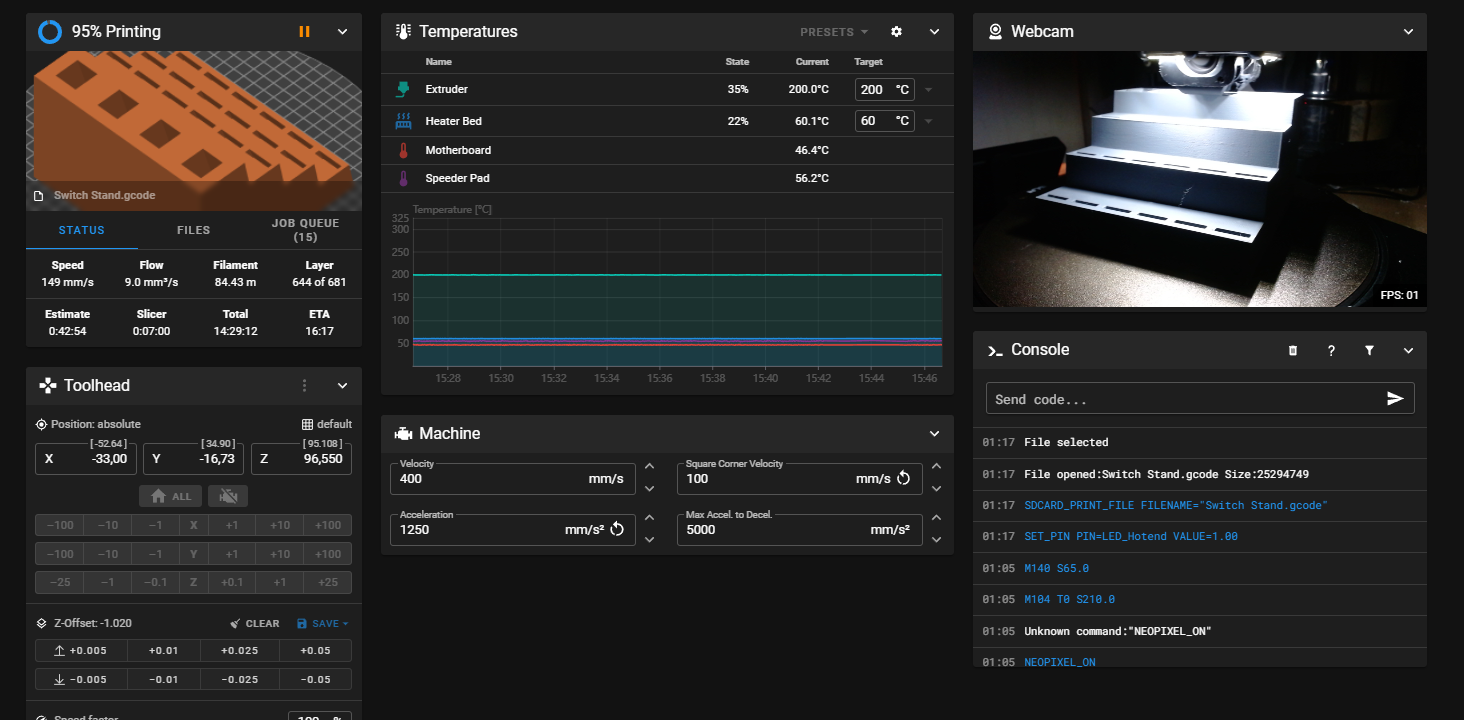Image resolution: width=1464 pixels, height=720 pixels.
Task: Home all axes with ALL button
Action: click(170, 496)
